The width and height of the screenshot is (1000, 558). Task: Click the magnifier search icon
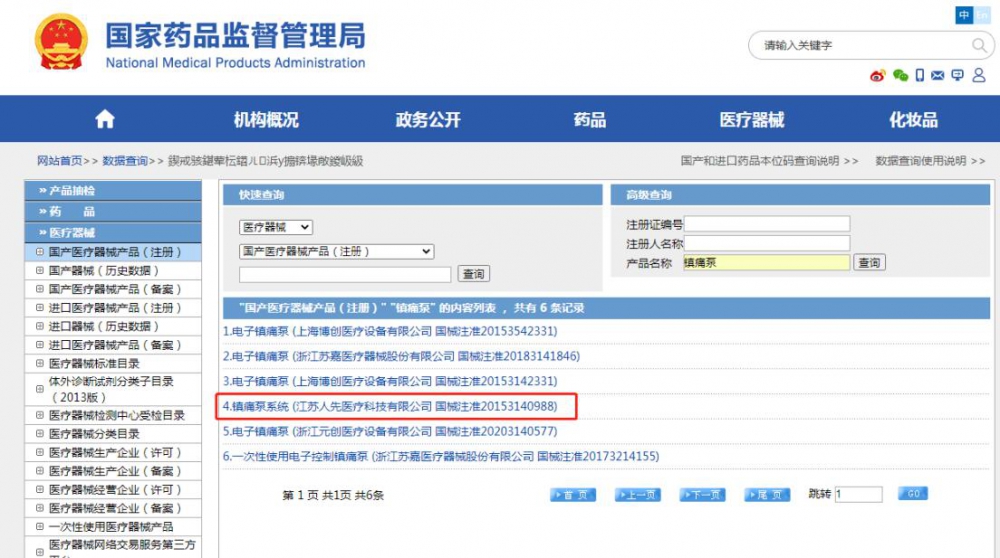(979, 46)
